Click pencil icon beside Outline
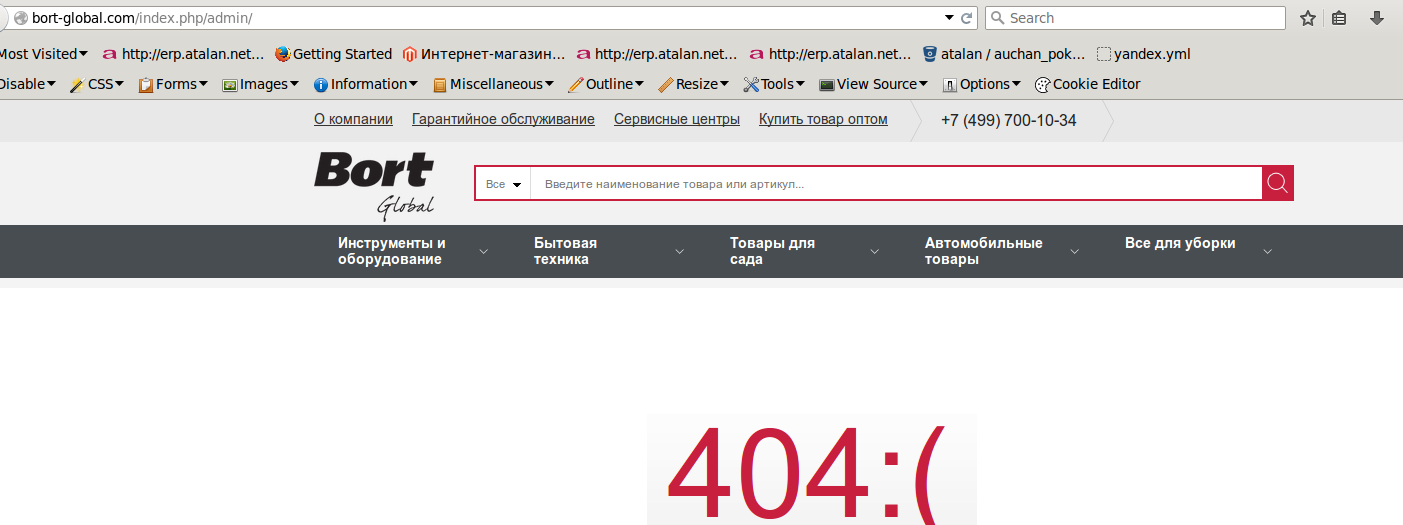This screenshot has height=525, width=1403. click(x=575, y=84)
